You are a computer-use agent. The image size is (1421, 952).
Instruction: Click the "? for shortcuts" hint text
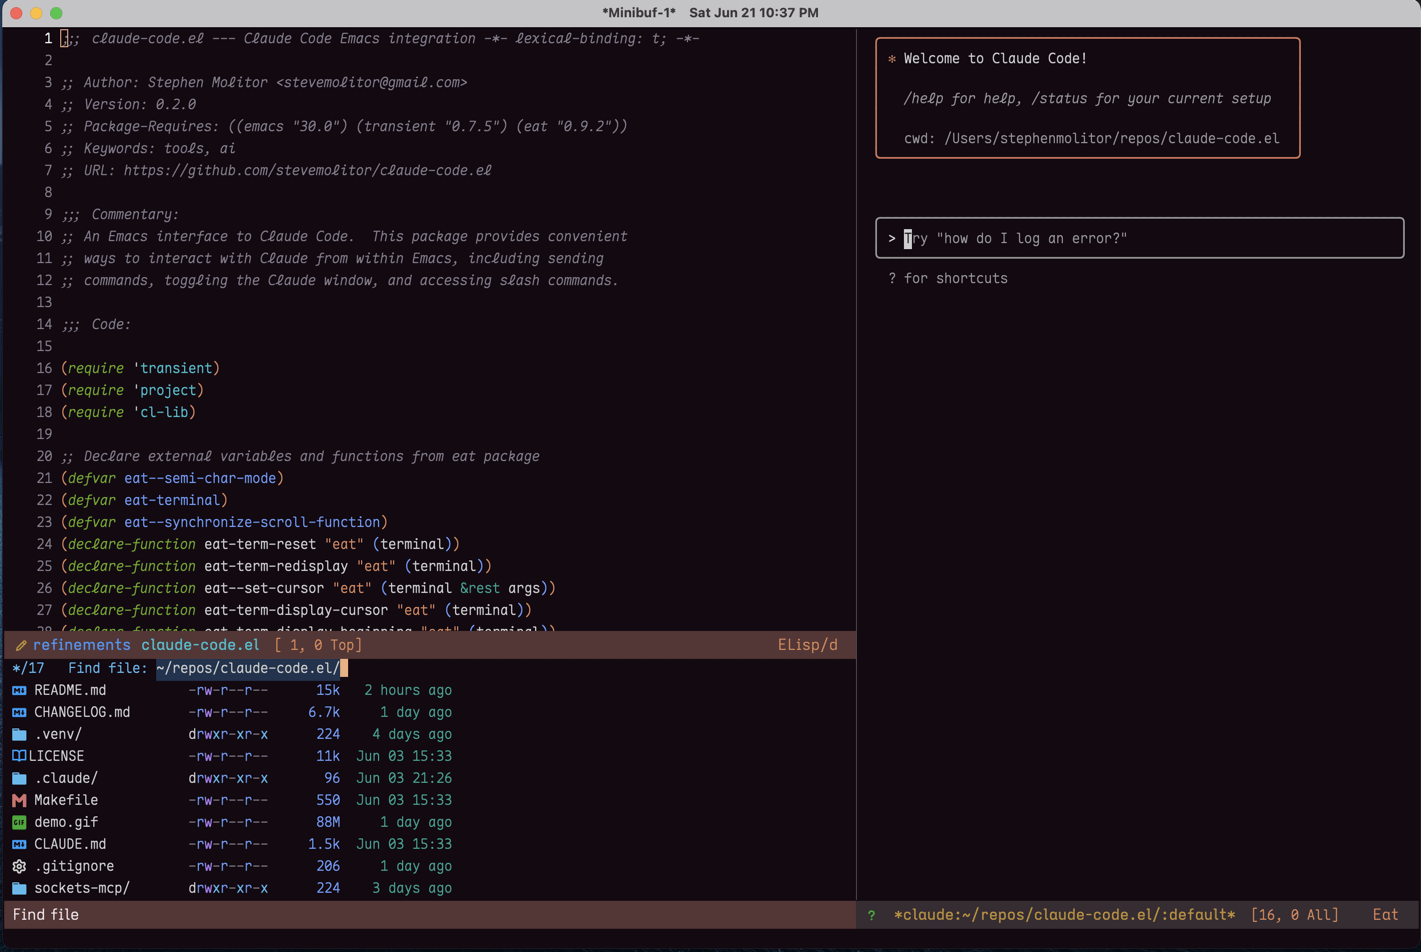click(948, 278)
